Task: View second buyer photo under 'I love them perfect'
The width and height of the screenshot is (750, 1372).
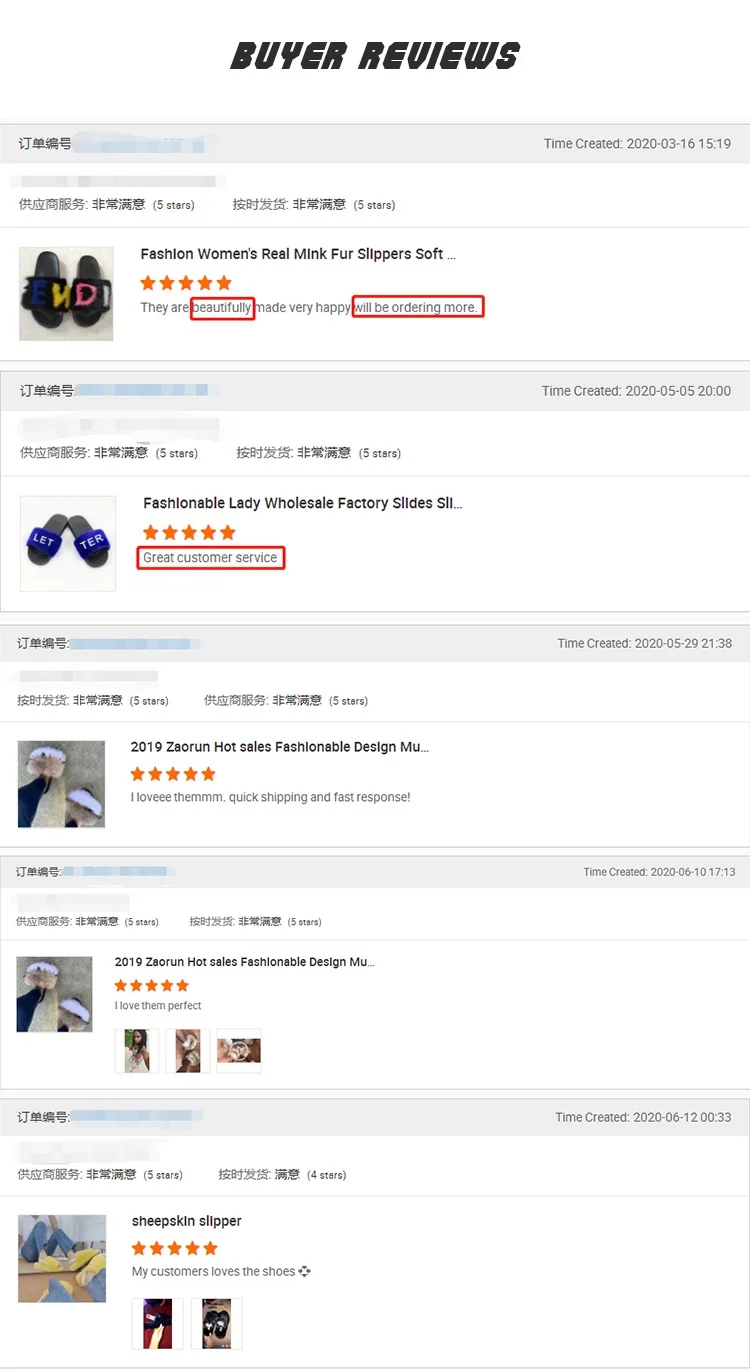Action: tap(188, 1051)
